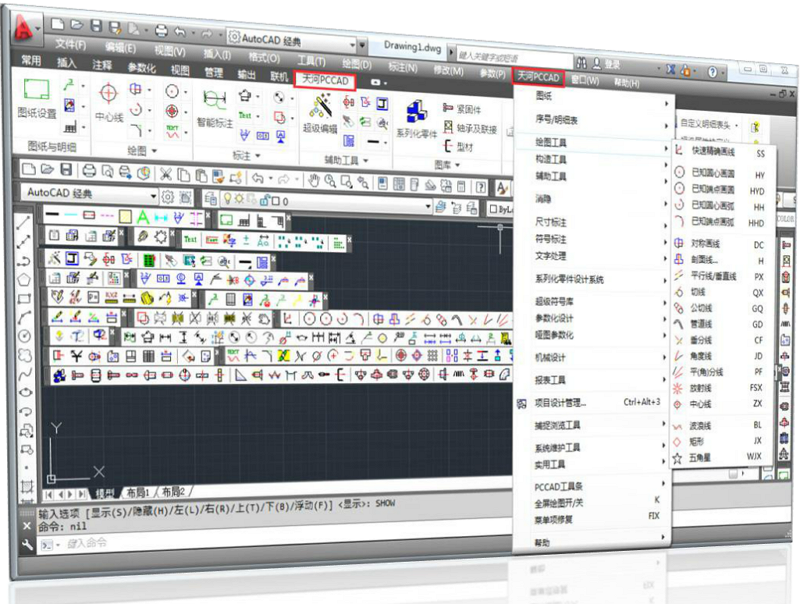Click 轴承及联接 button in 图库 panel
800x604 pixels.
(469, 128)
